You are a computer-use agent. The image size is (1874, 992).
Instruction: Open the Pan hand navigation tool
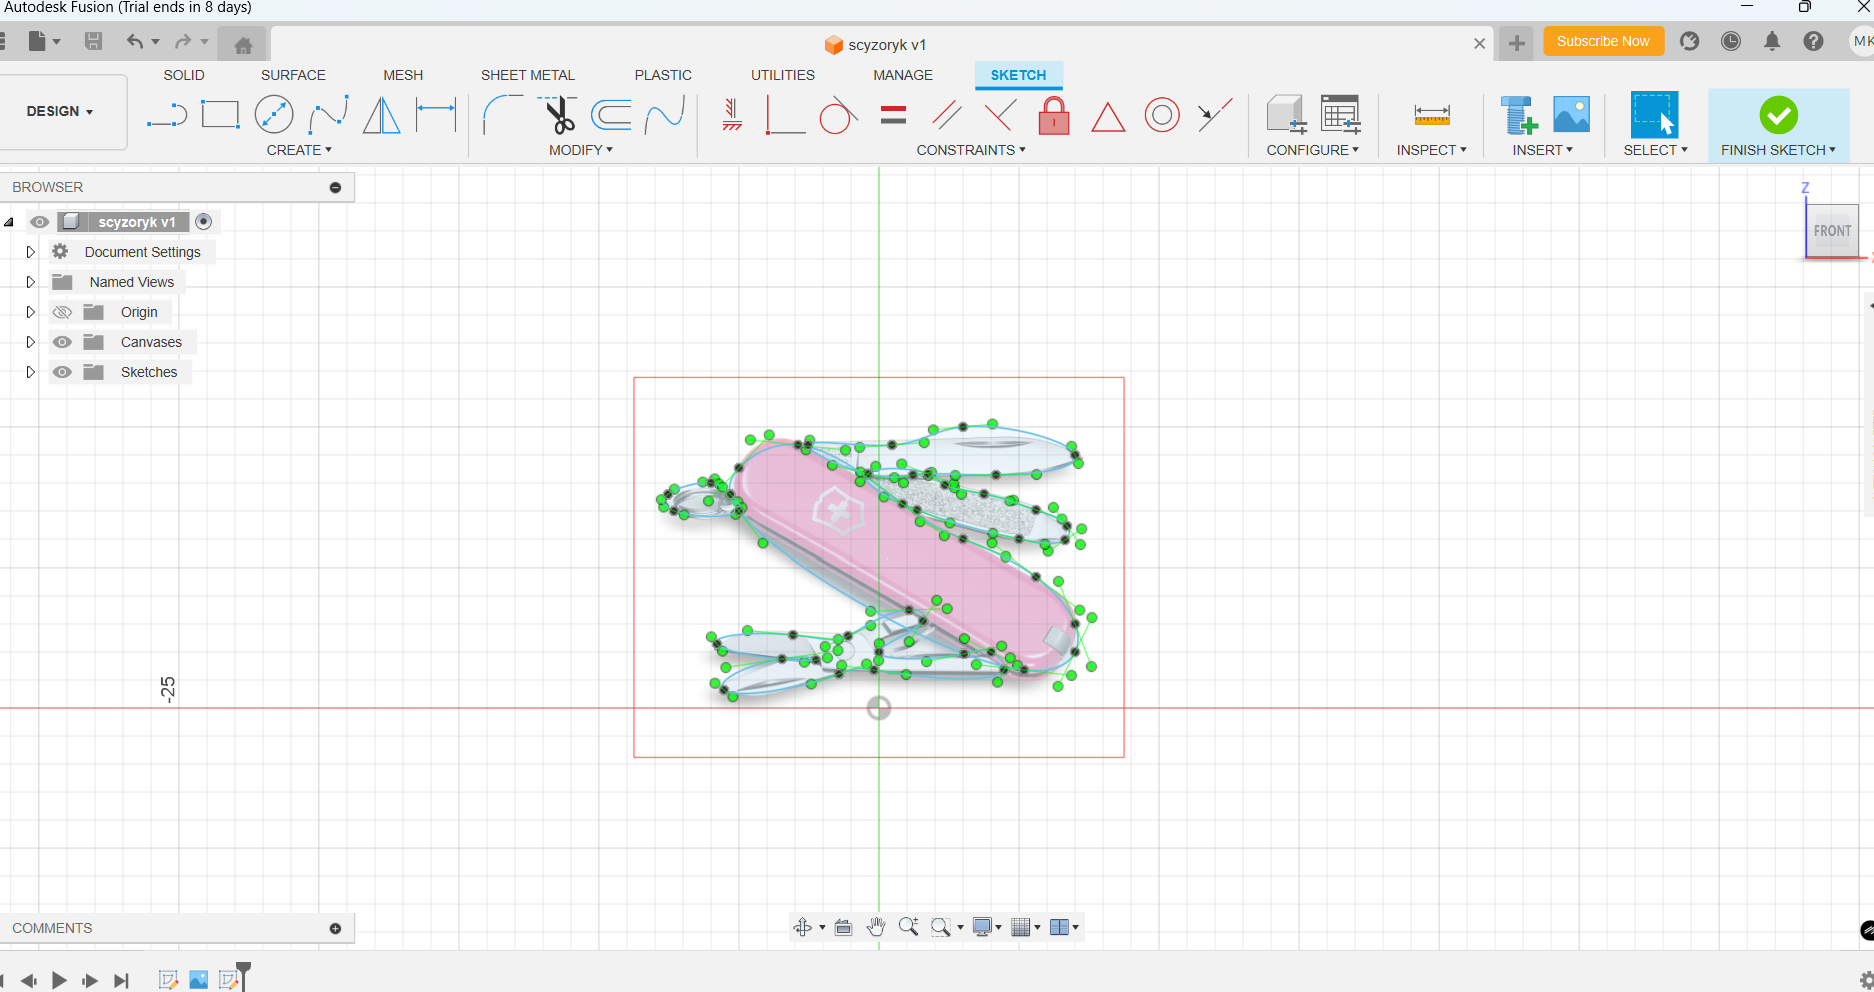click(x=876, y=927)
